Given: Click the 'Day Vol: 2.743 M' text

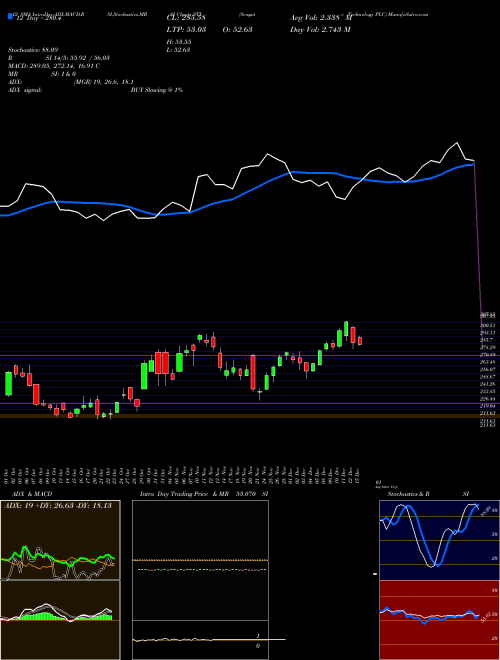Looking at the screenshot, I should [320, 29].
